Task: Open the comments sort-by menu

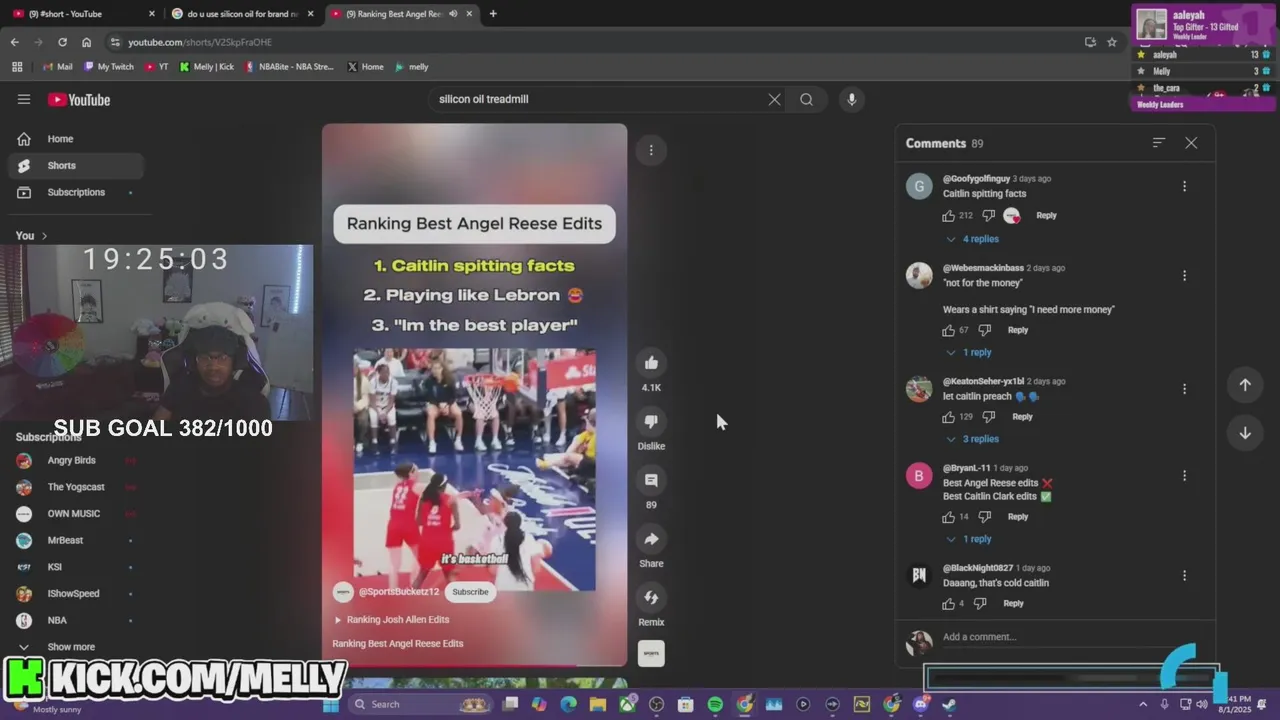Action: (1158, 143)
